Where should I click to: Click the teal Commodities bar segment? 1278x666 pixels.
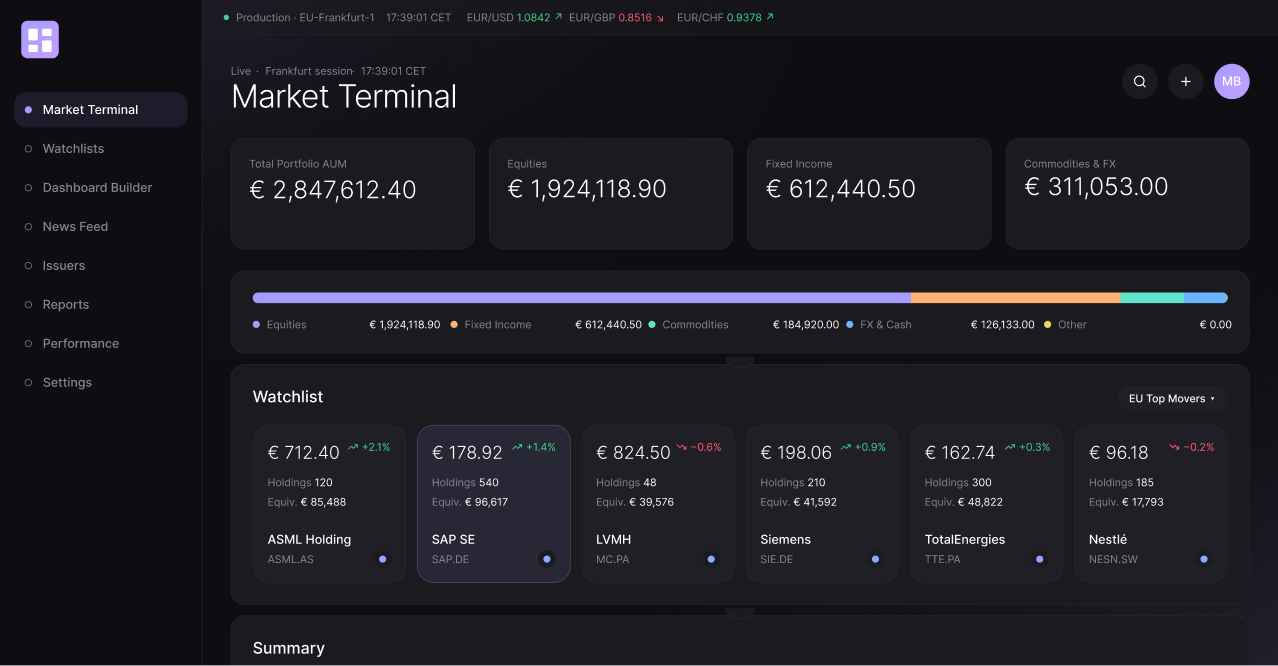pyautogui.click(x=1152, y=298)
